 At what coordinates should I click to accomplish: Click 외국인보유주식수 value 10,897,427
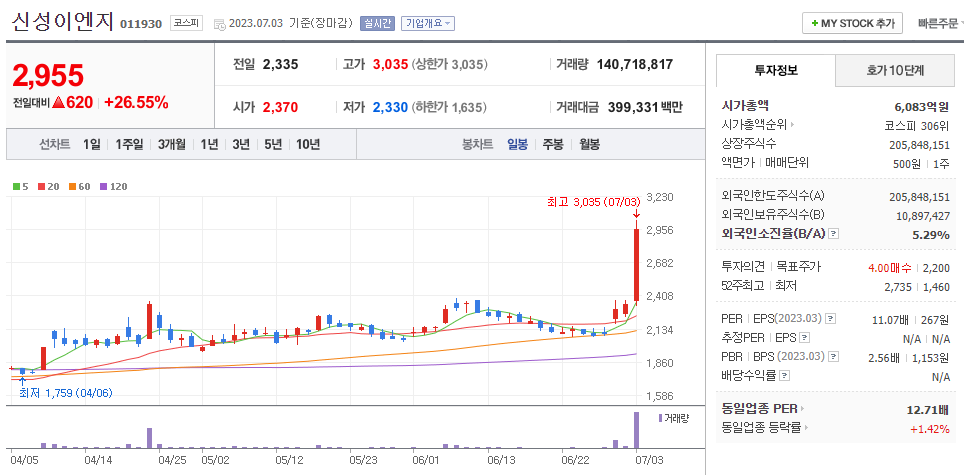coord(922,216)
